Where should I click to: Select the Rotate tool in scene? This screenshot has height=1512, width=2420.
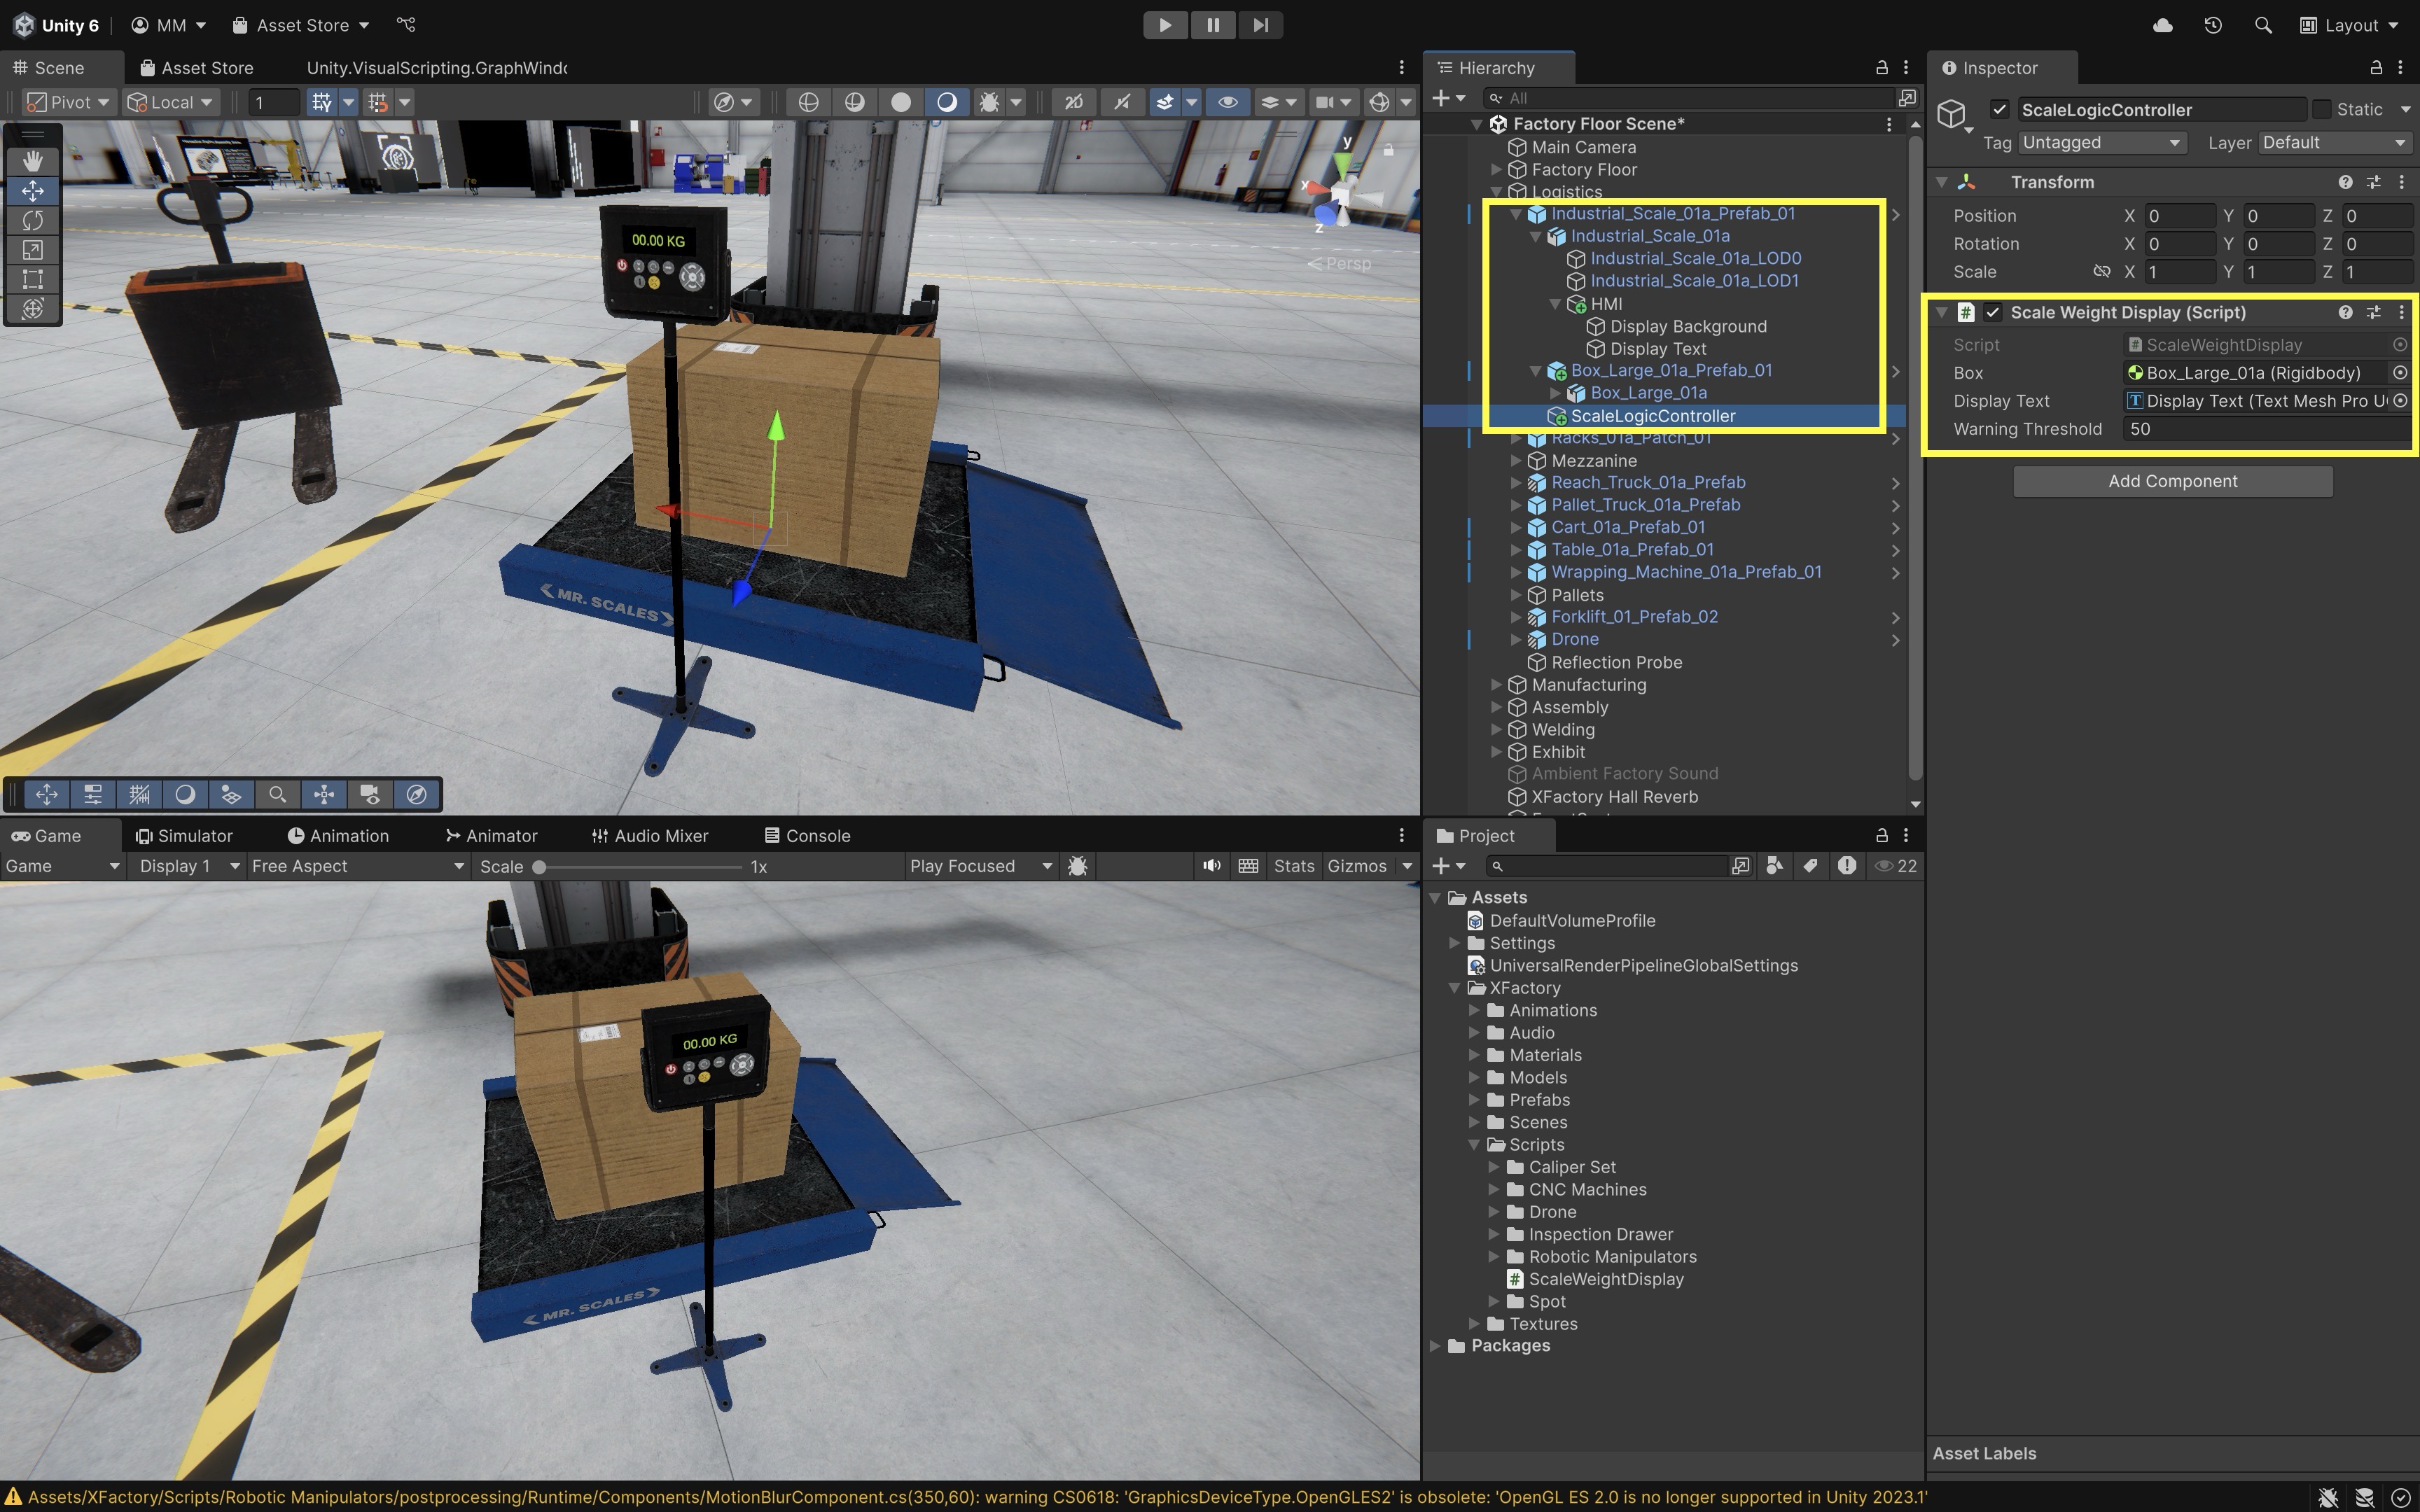click(32, 220)
